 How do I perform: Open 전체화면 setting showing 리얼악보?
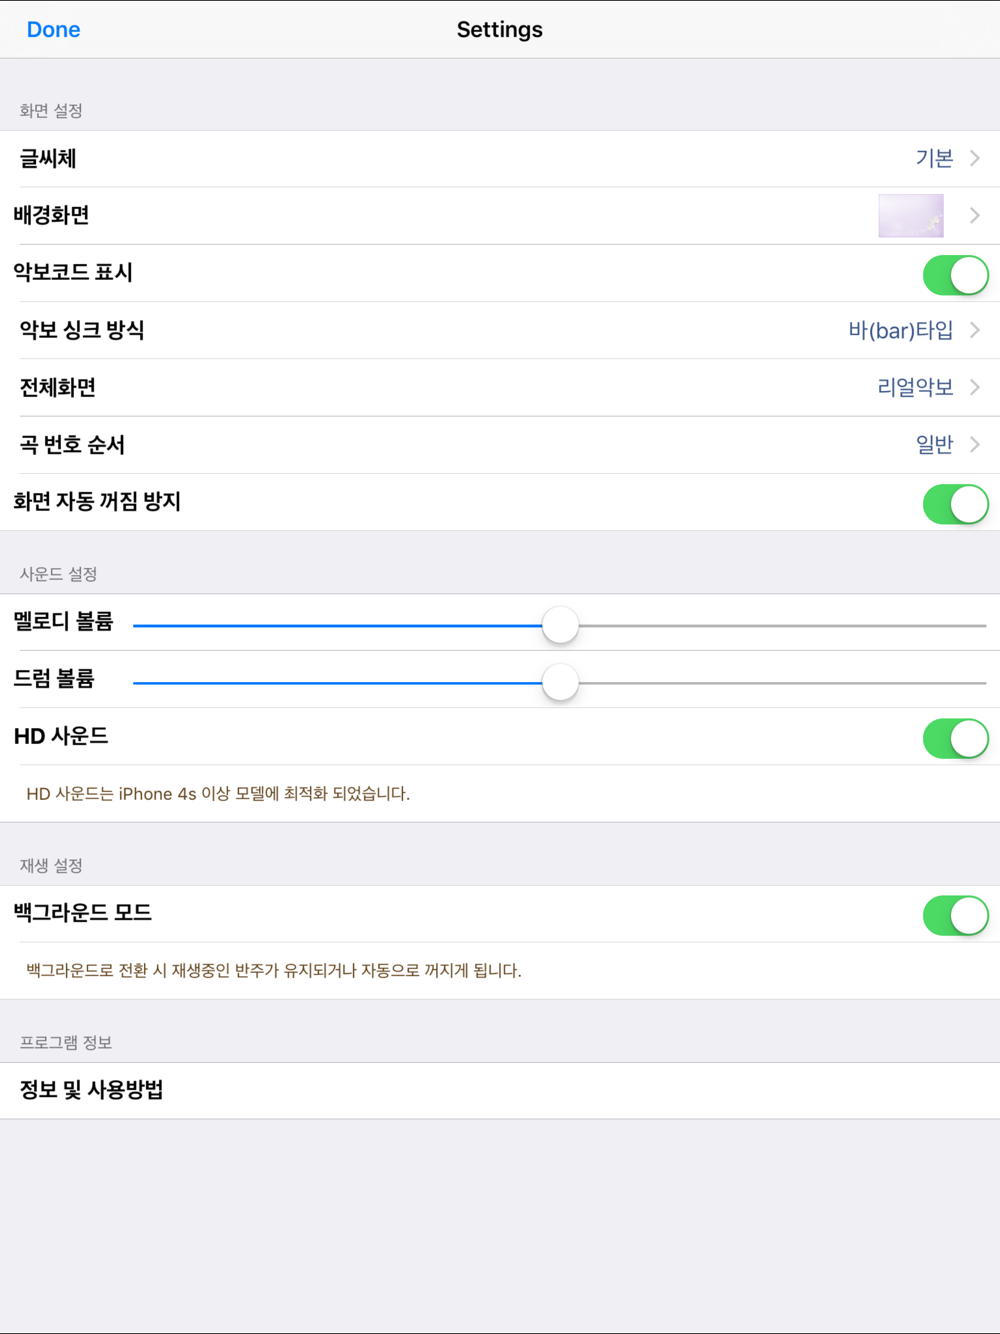pyautogui.click(x=500, y=388)
